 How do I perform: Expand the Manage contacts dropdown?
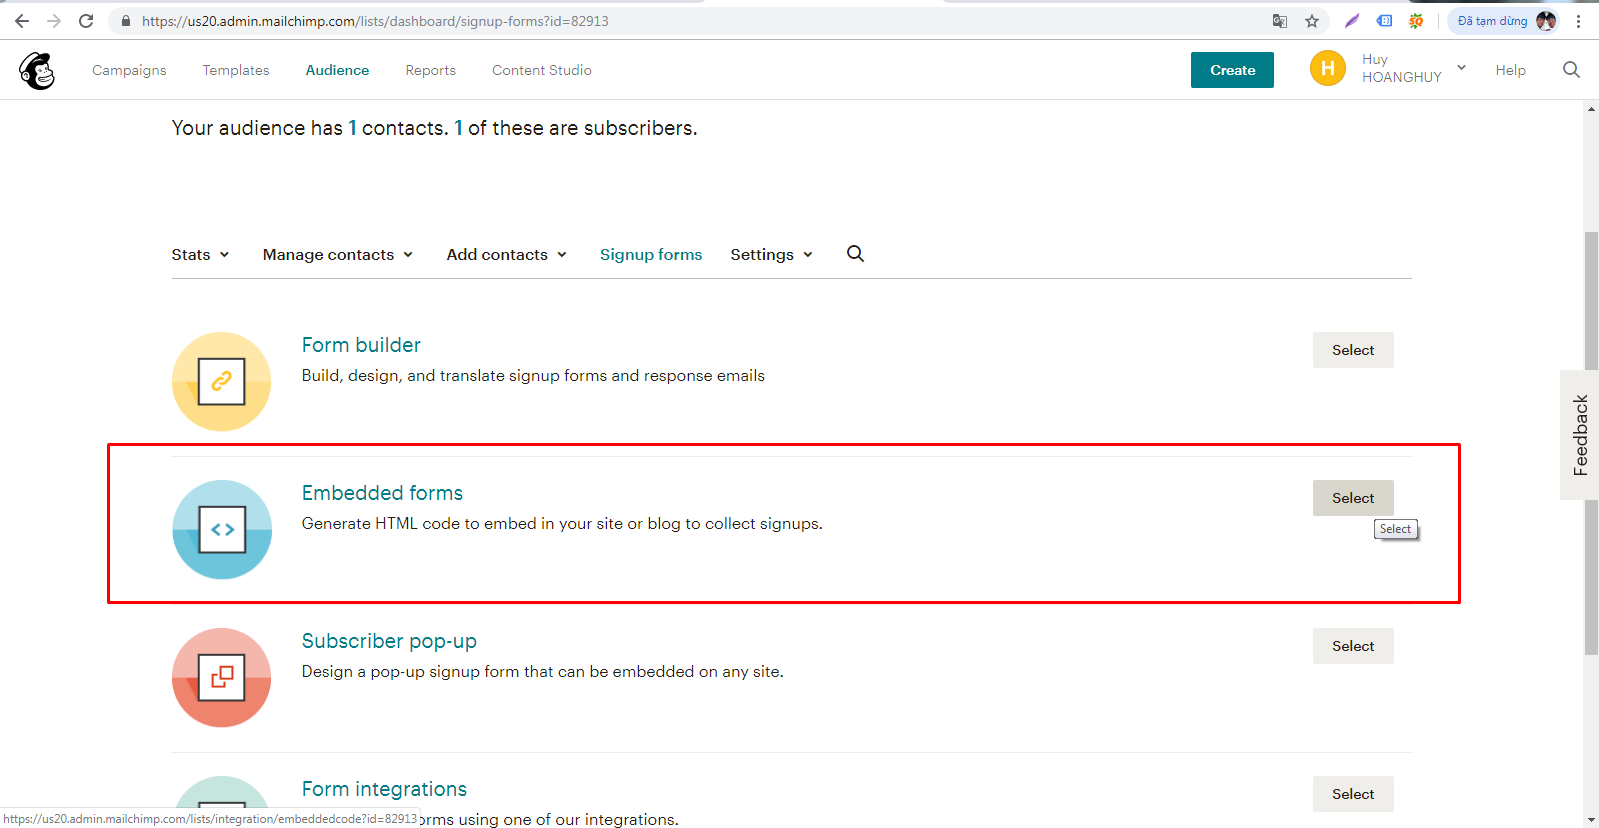click(x=338, y=255)
